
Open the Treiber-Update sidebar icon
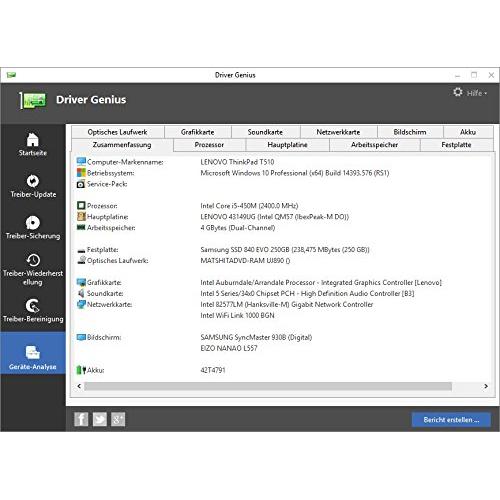[33, 181]
